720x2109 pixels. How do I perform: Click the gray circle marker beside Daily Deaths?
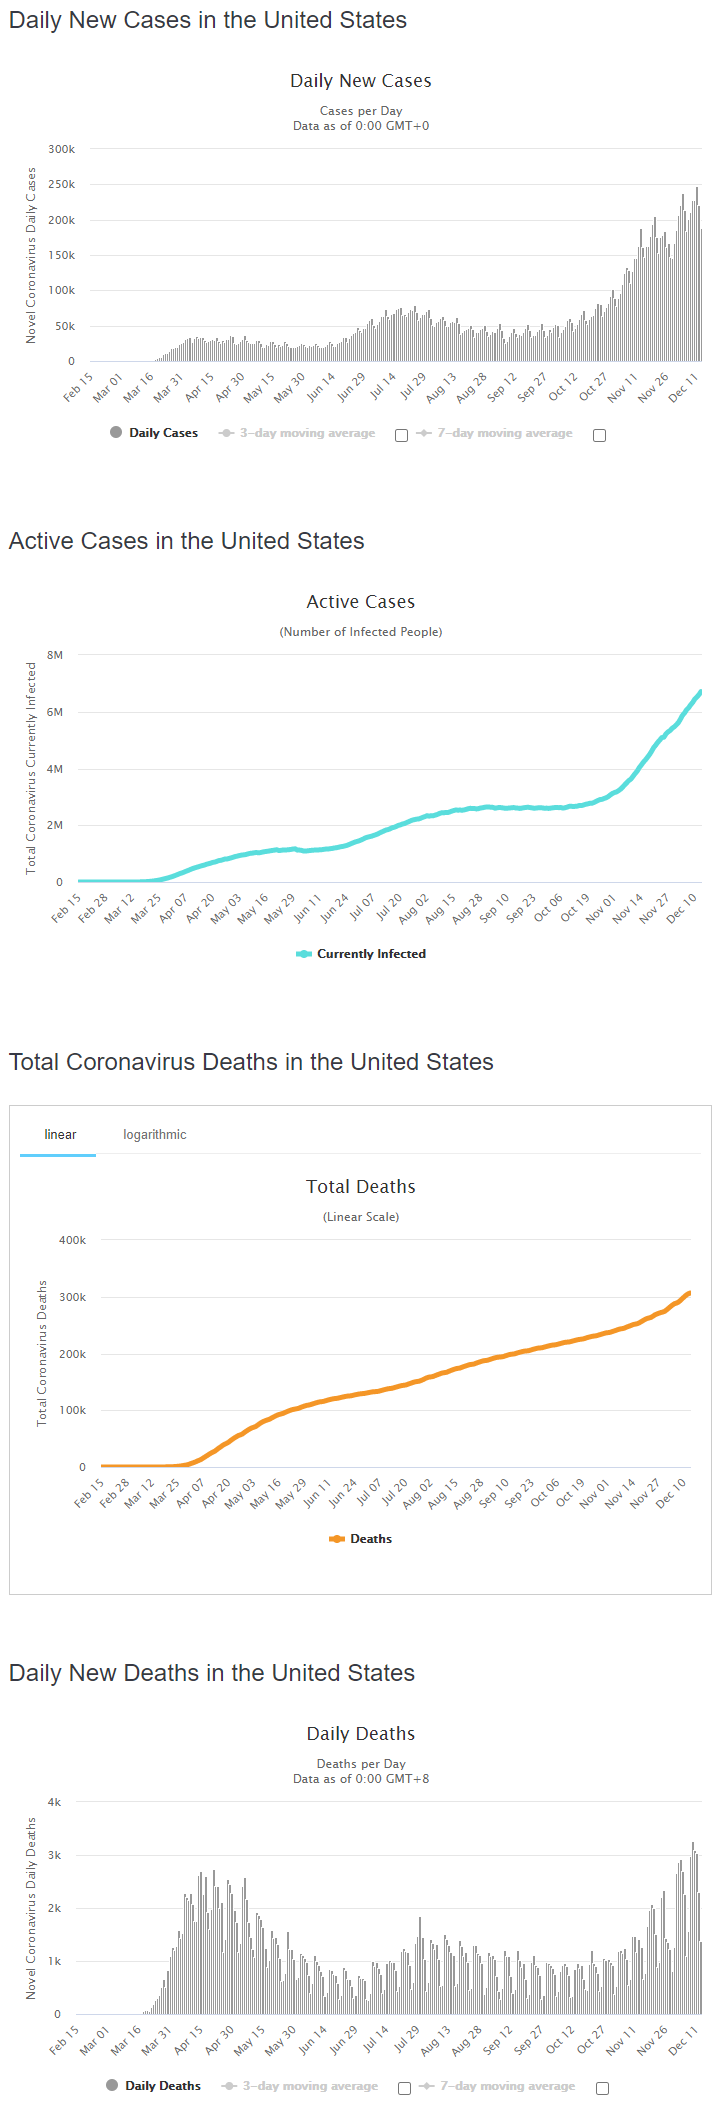click(112, 2085)
